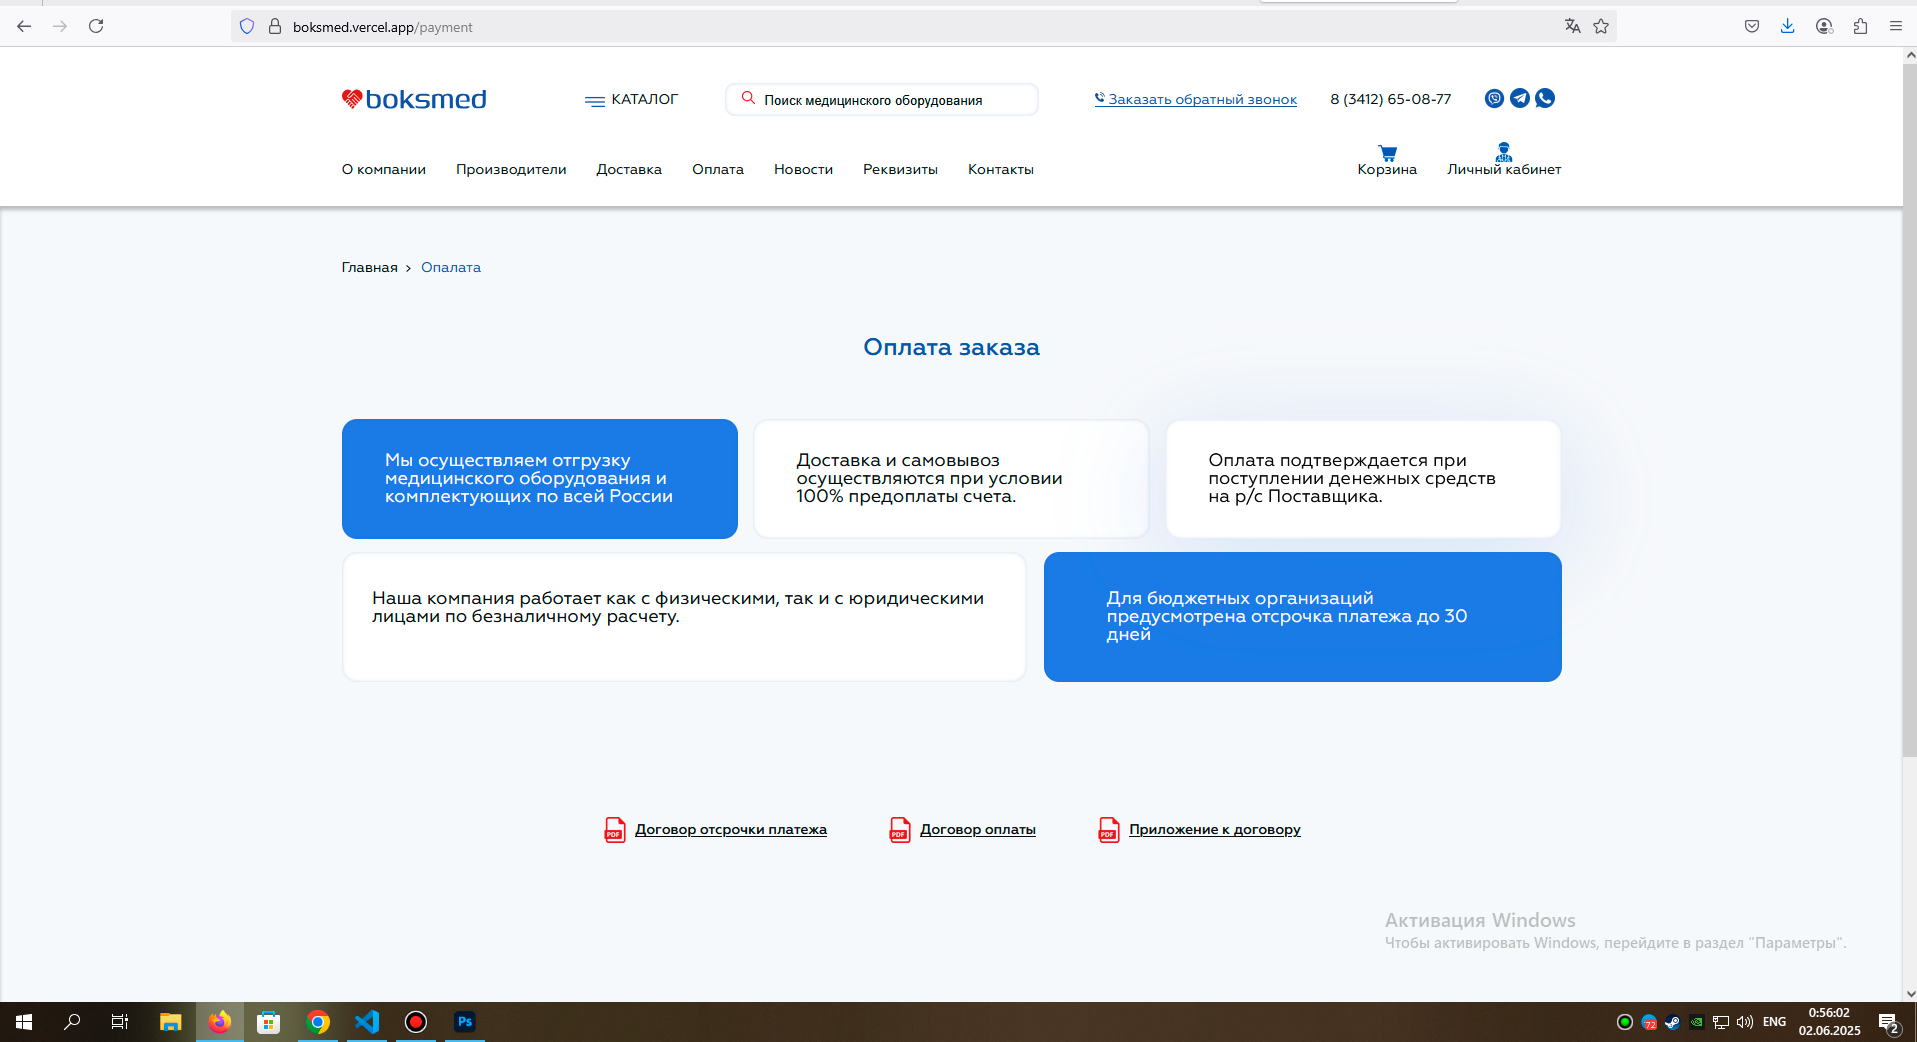
Task: Open browser downloads panel
Action: pos(1787,26)
